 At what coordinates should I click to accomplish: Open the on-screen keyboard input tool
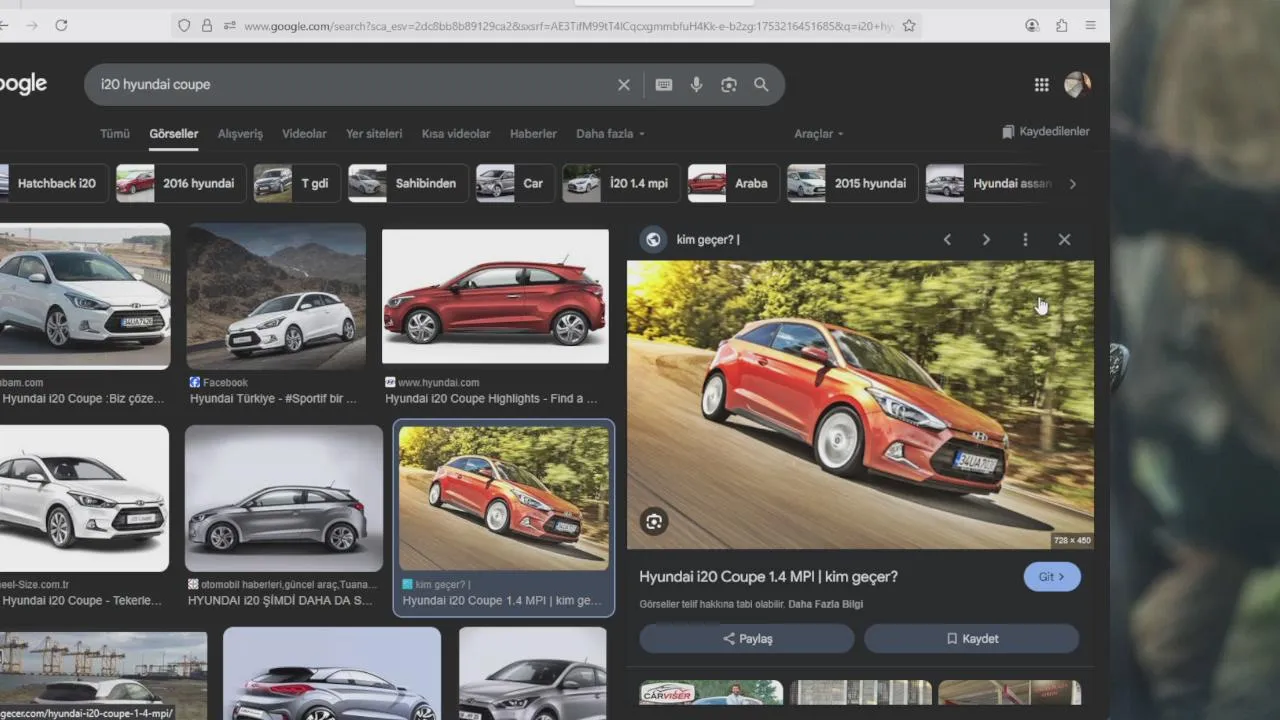coord(664,85)
